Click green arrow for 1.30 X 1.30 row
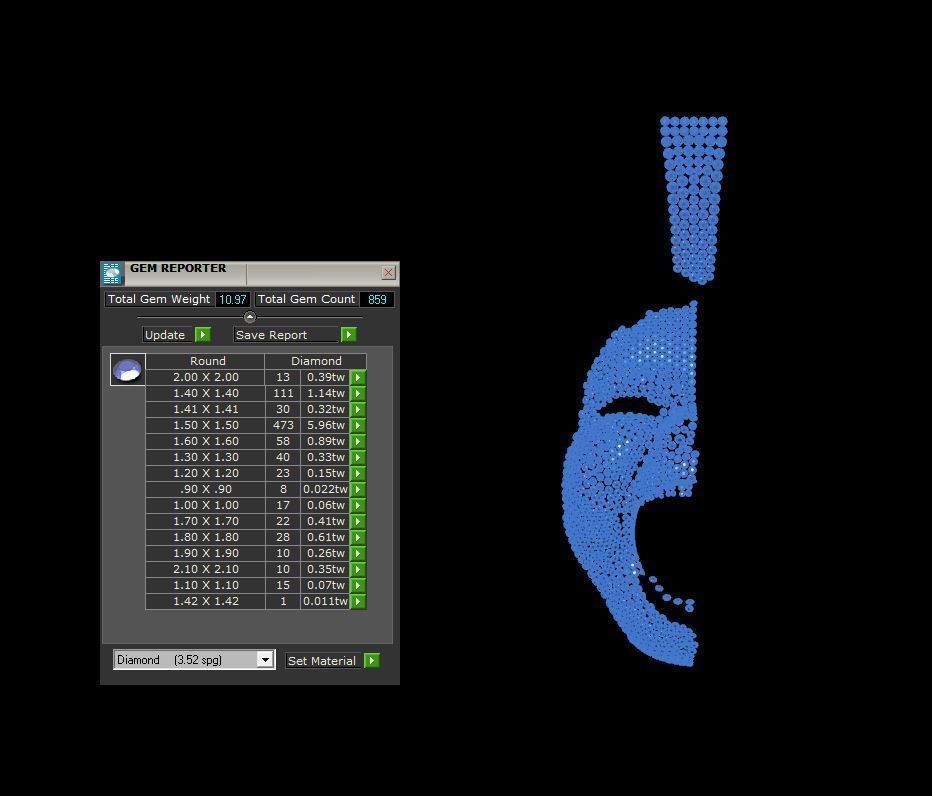 tap(357, 457)
